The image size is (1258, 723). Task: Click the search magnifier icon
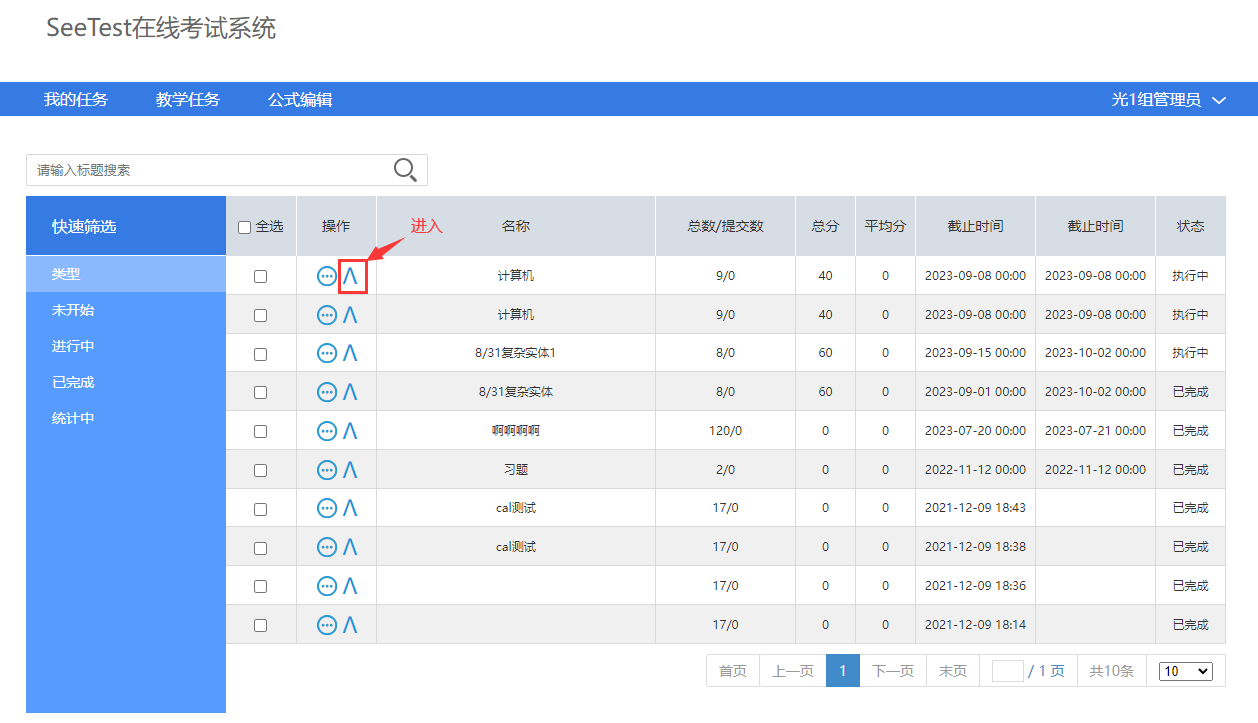[x=405, y=170]
